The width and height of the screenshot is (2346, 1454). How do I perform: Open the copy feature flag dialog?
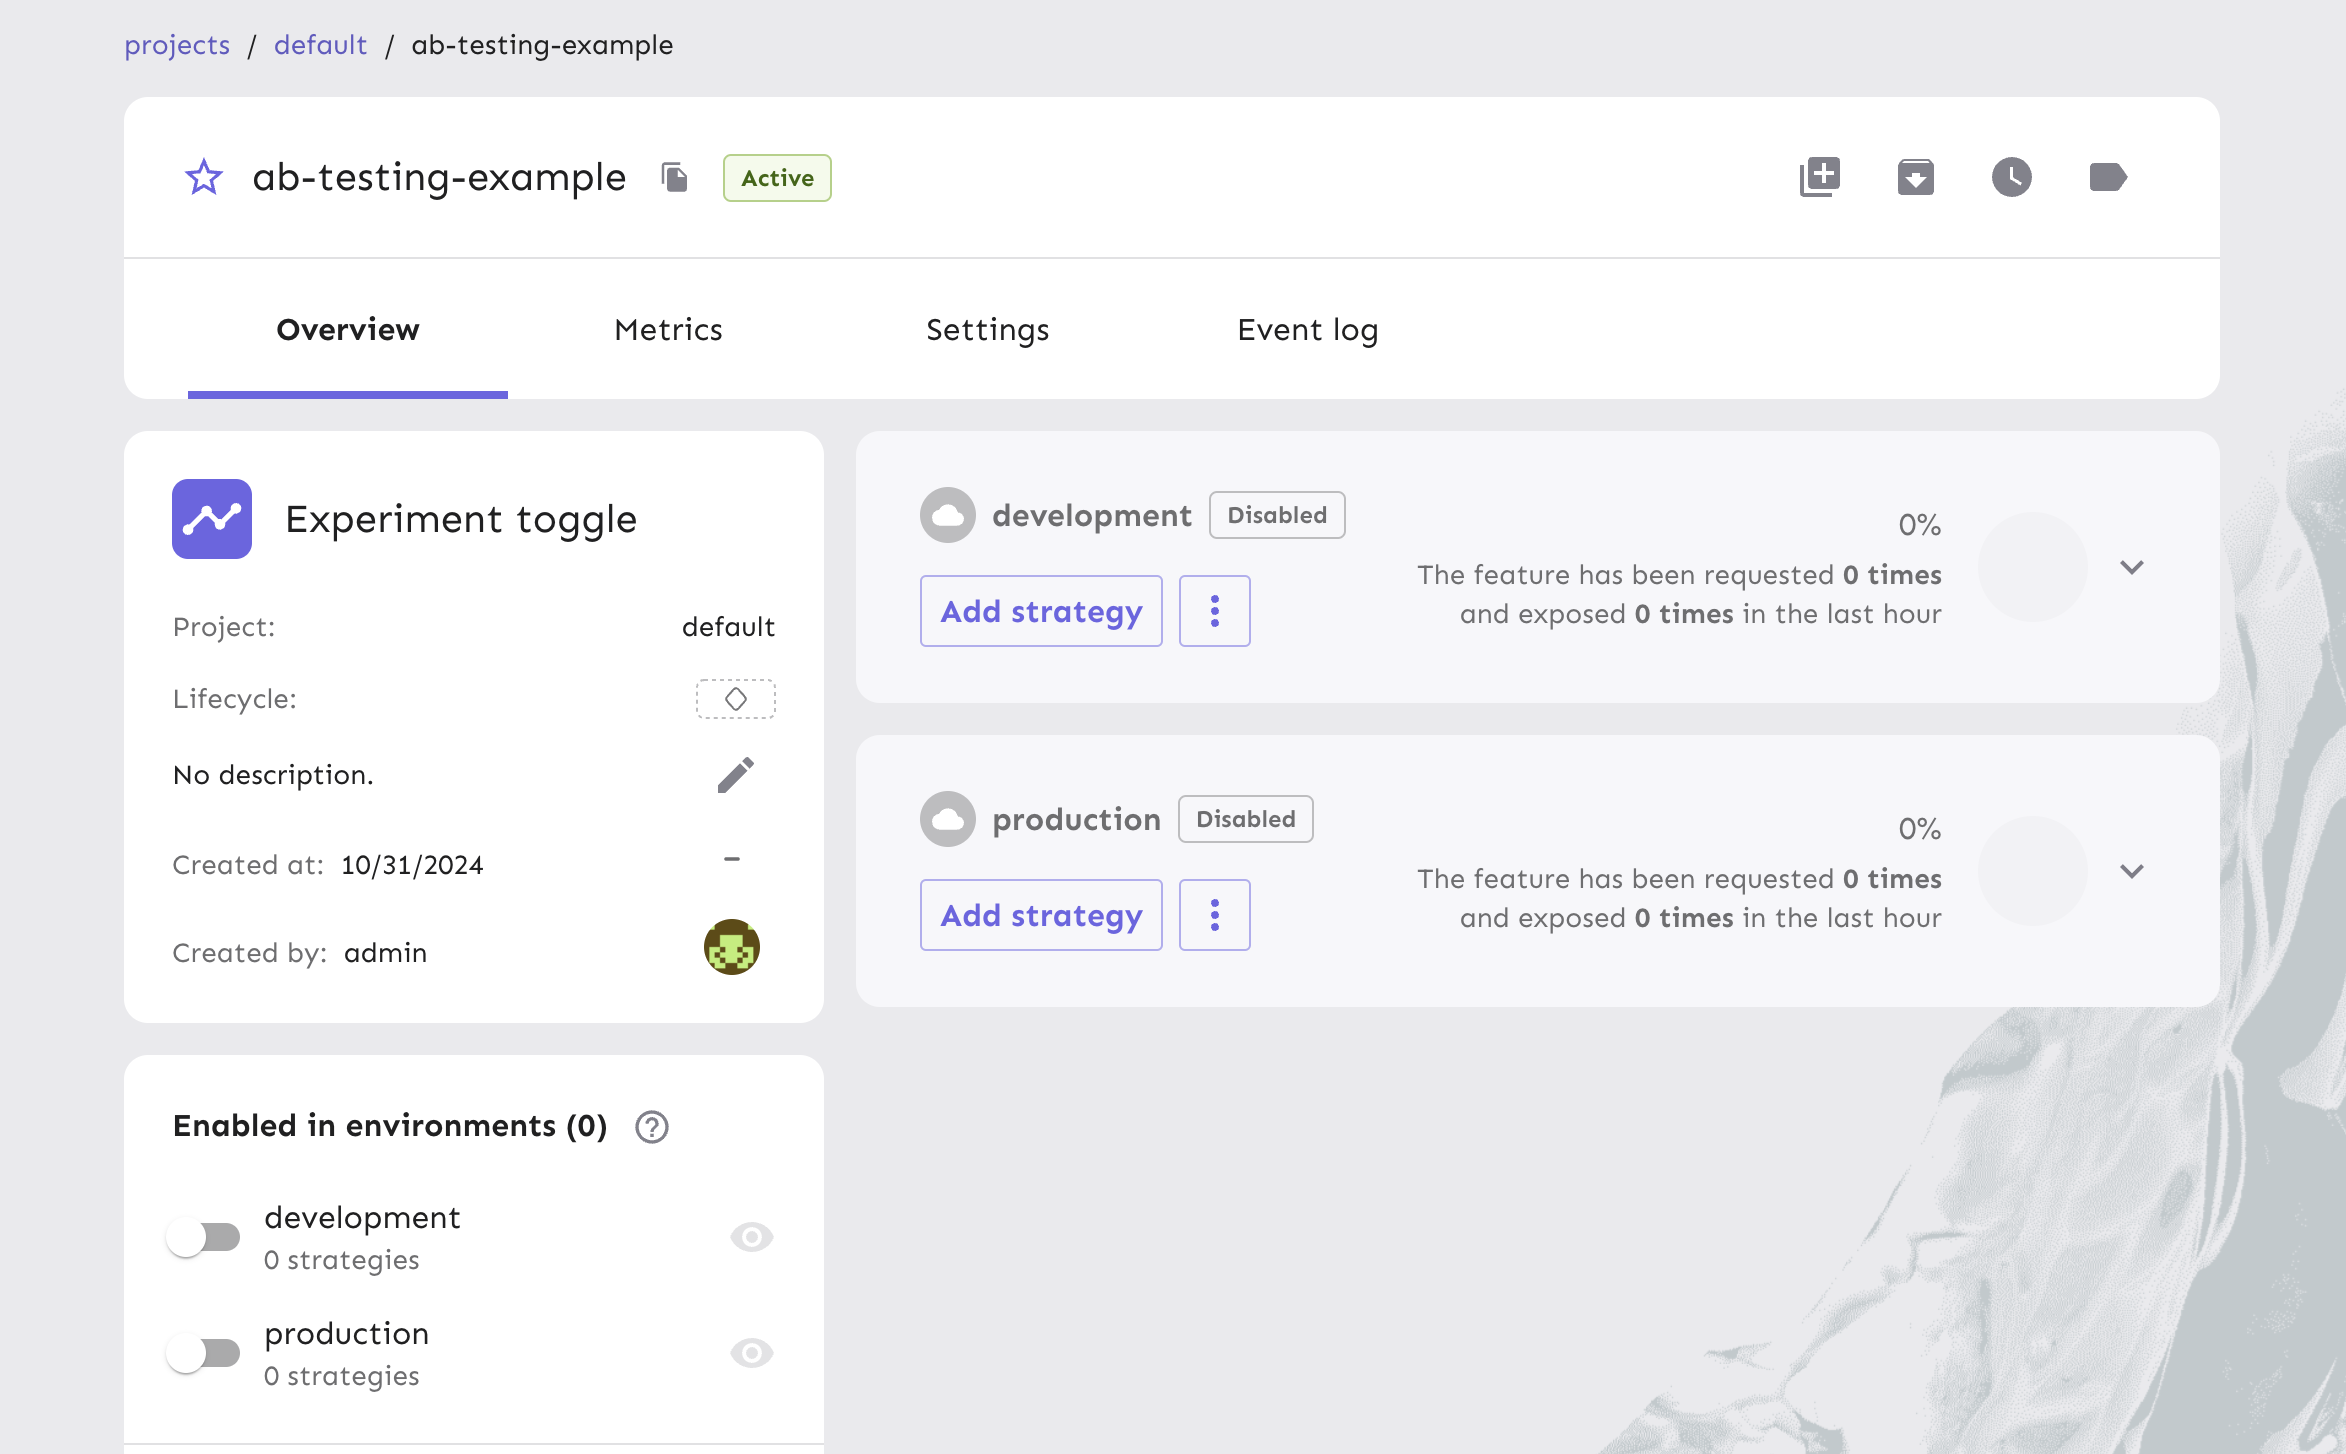pos(1819,177)
